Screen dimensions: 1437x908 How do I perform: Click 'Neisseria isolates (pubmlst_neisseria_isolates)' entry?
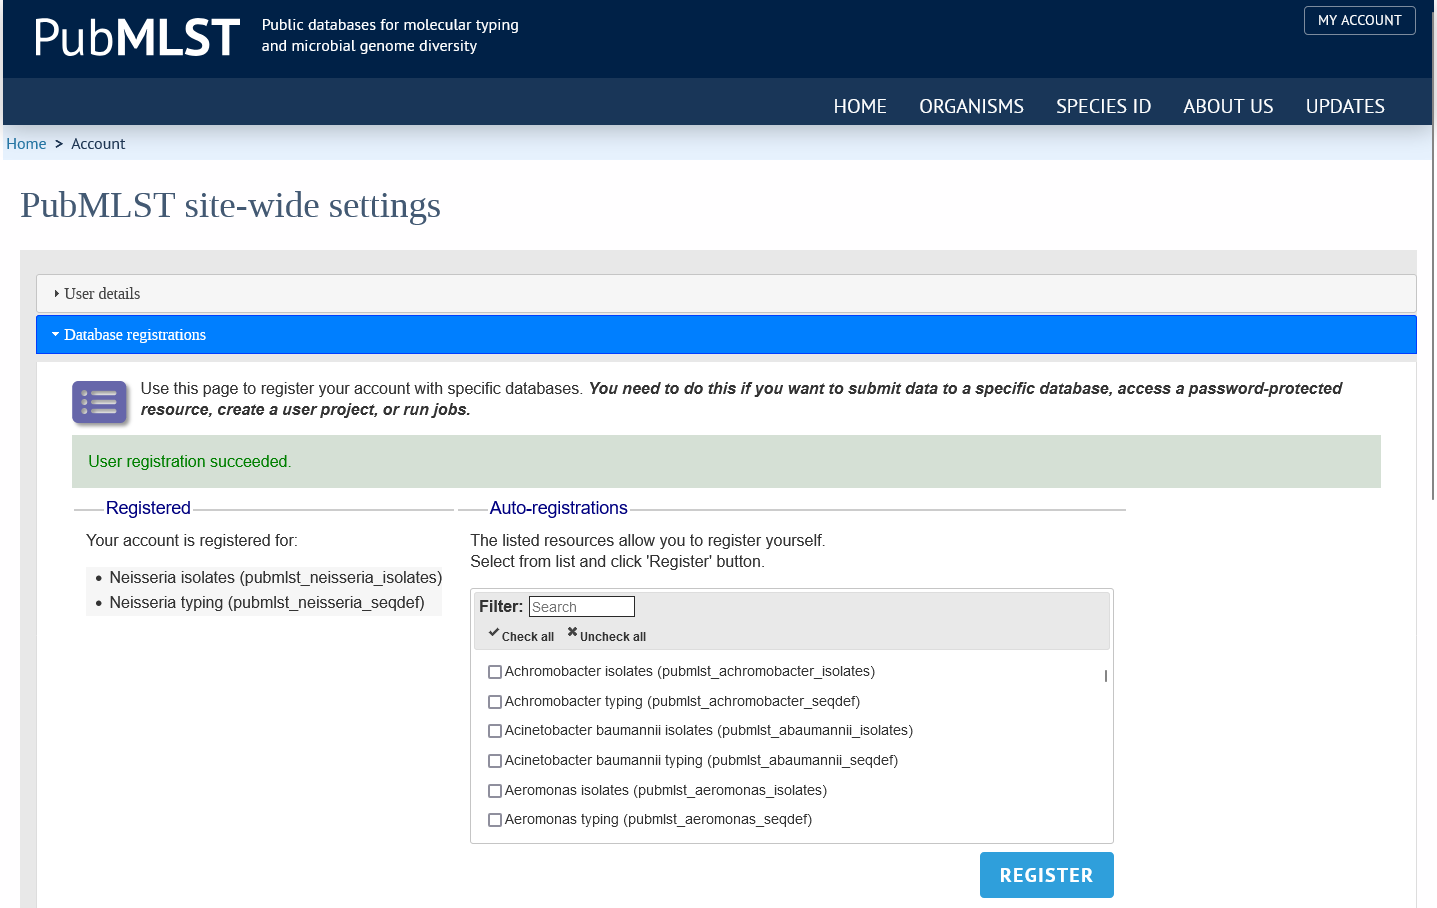click(275, 578)
